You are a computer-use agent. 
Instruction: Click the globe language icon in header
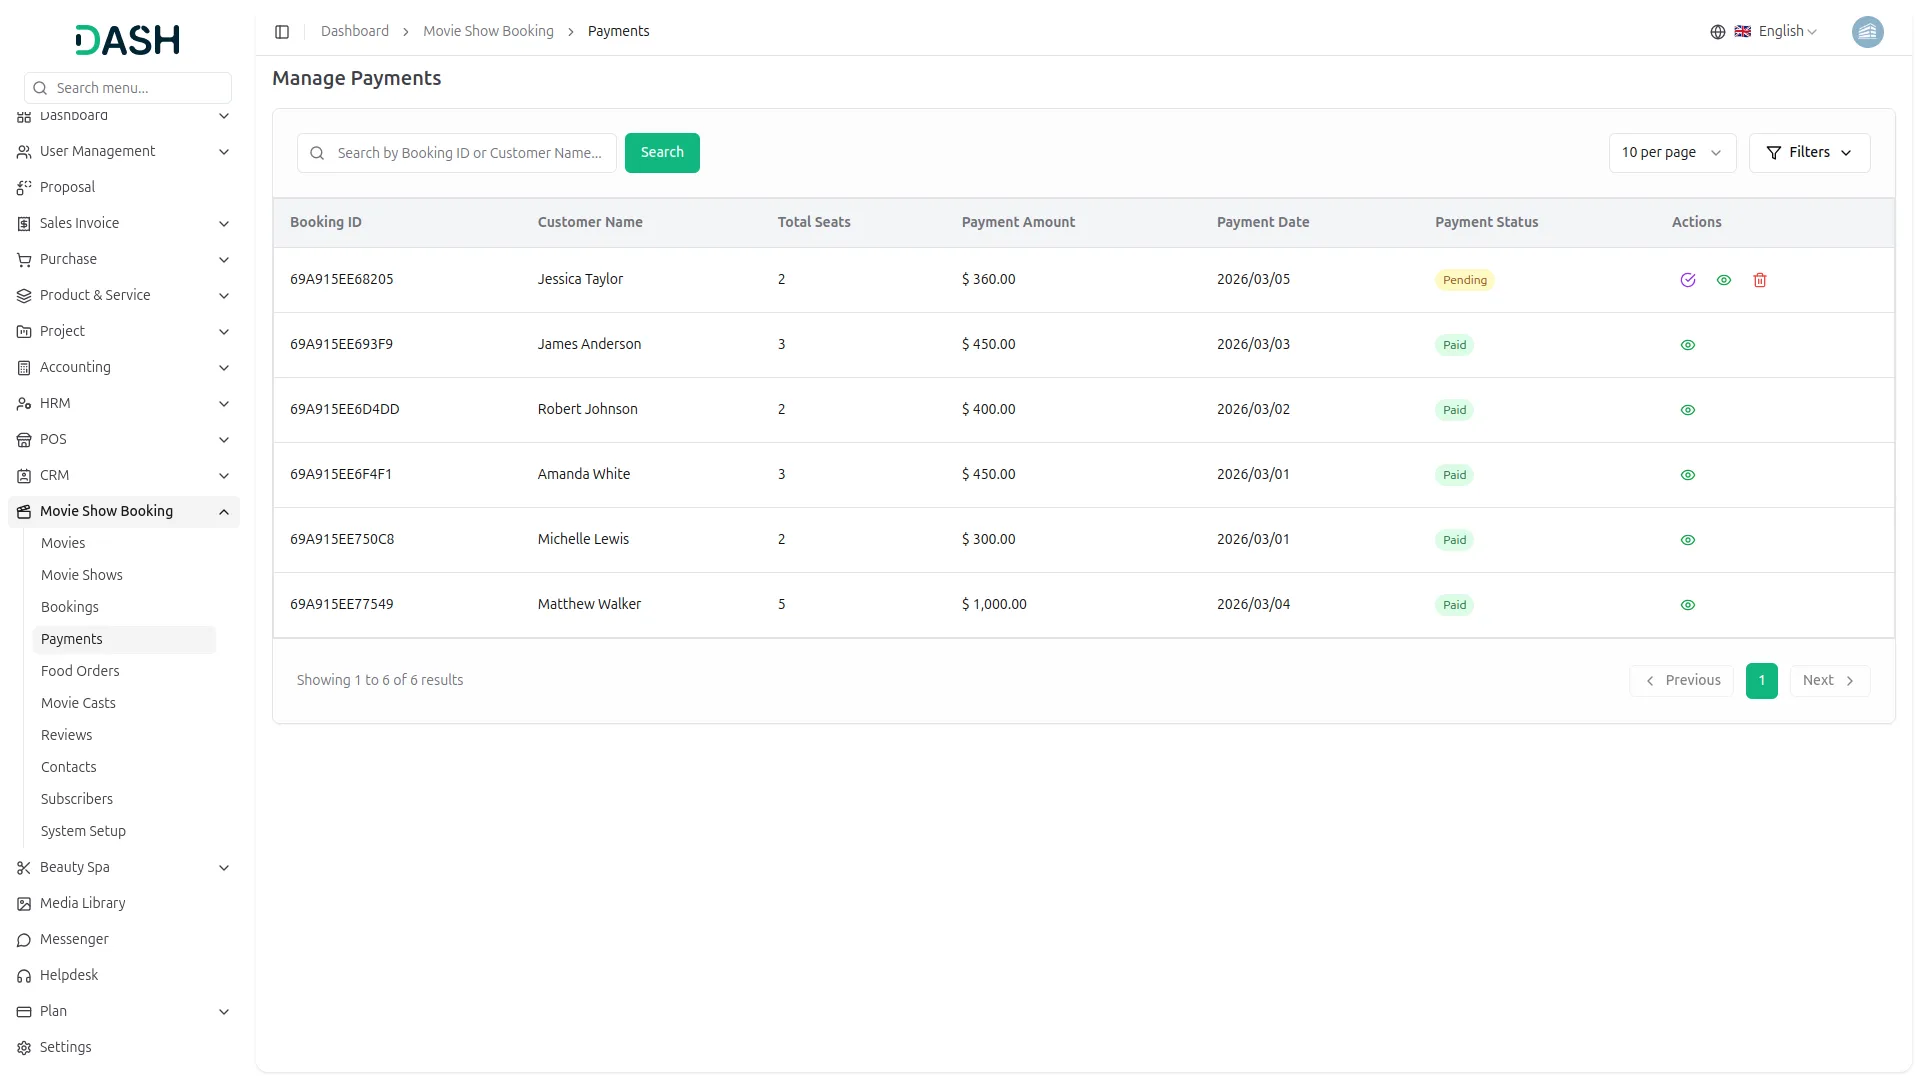[x=1718, y=31]
